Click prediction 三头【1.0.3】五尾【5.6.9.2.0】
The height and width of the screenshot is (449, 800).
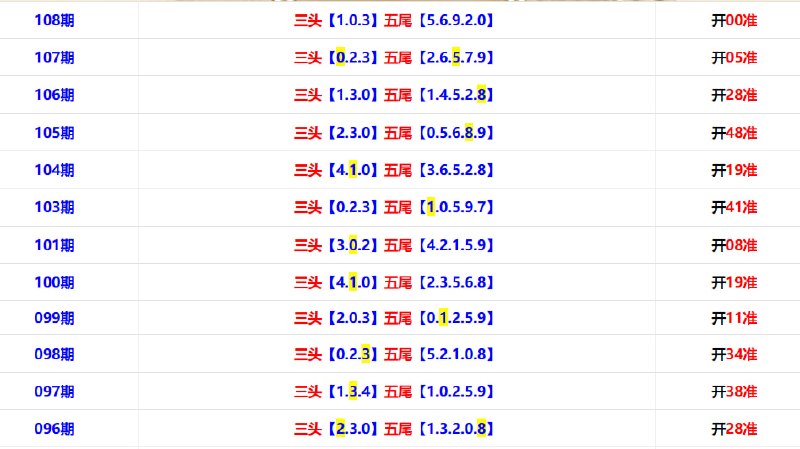(x=393, y=20)
